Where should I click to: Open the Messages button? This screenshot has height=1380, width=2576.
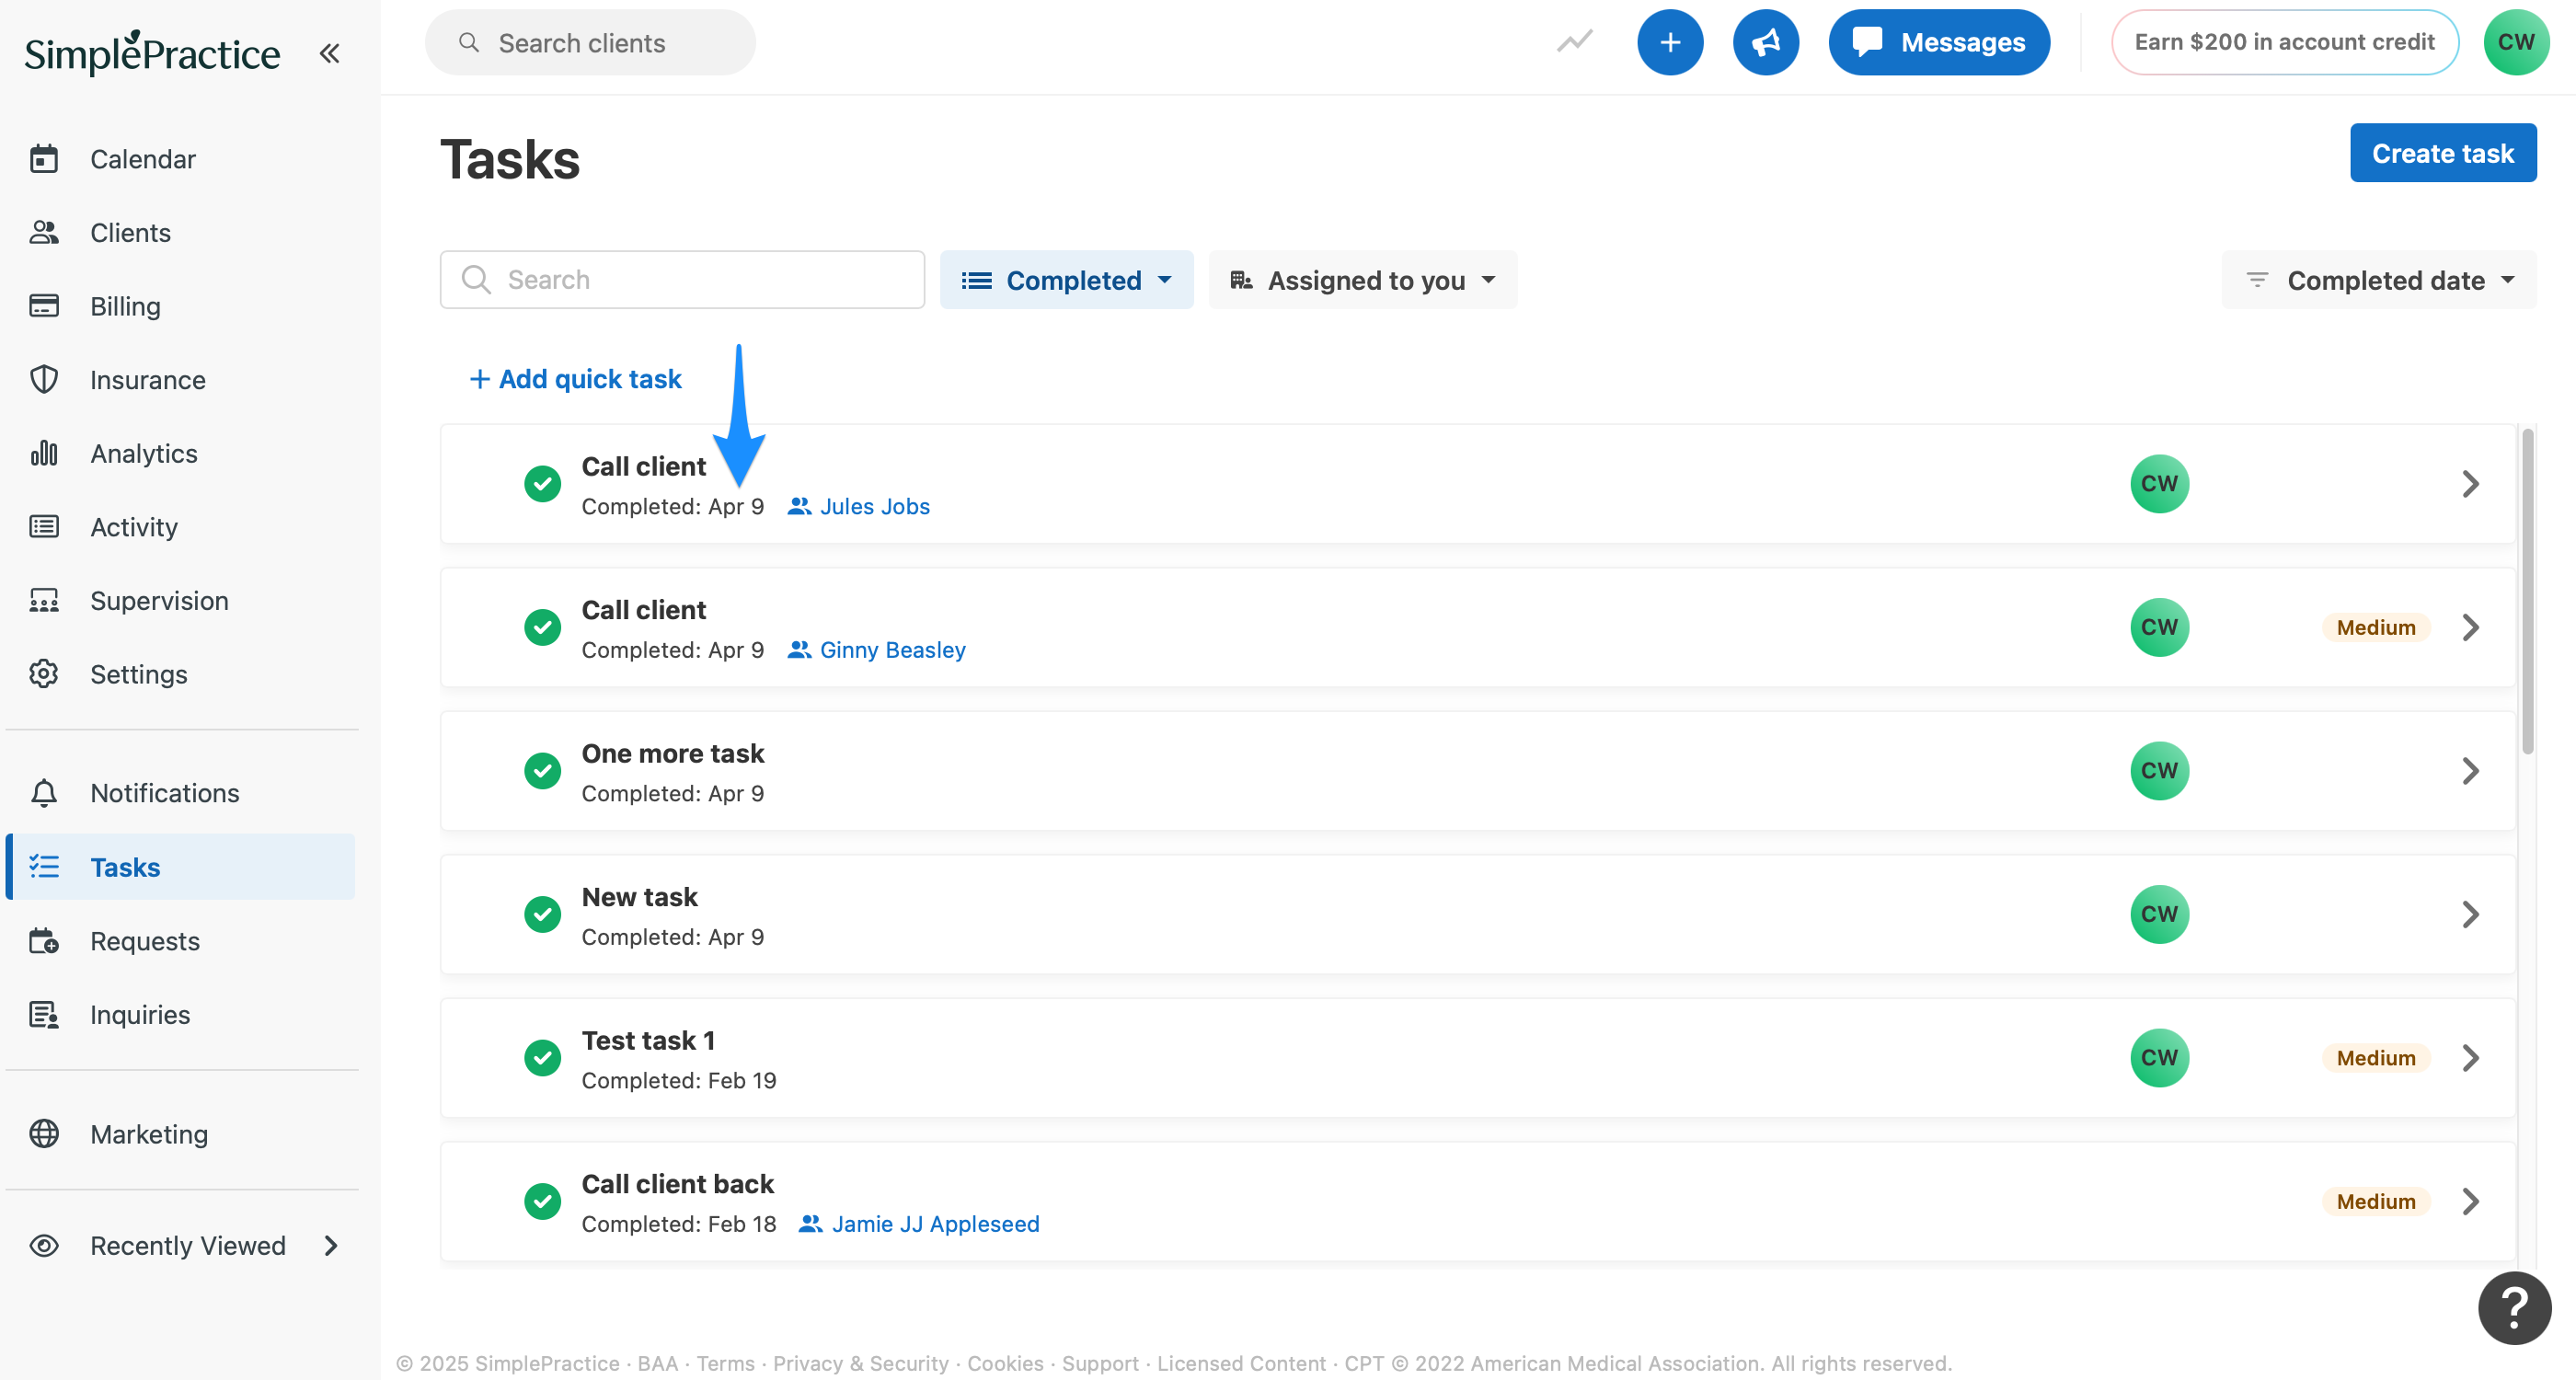pos(1939,42)
